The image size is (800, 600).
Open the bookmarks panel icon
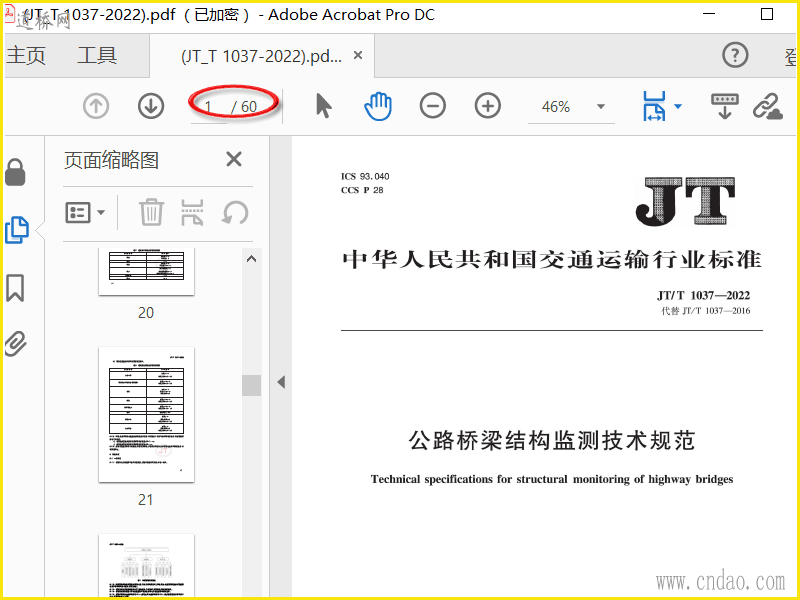click(15, 288)
